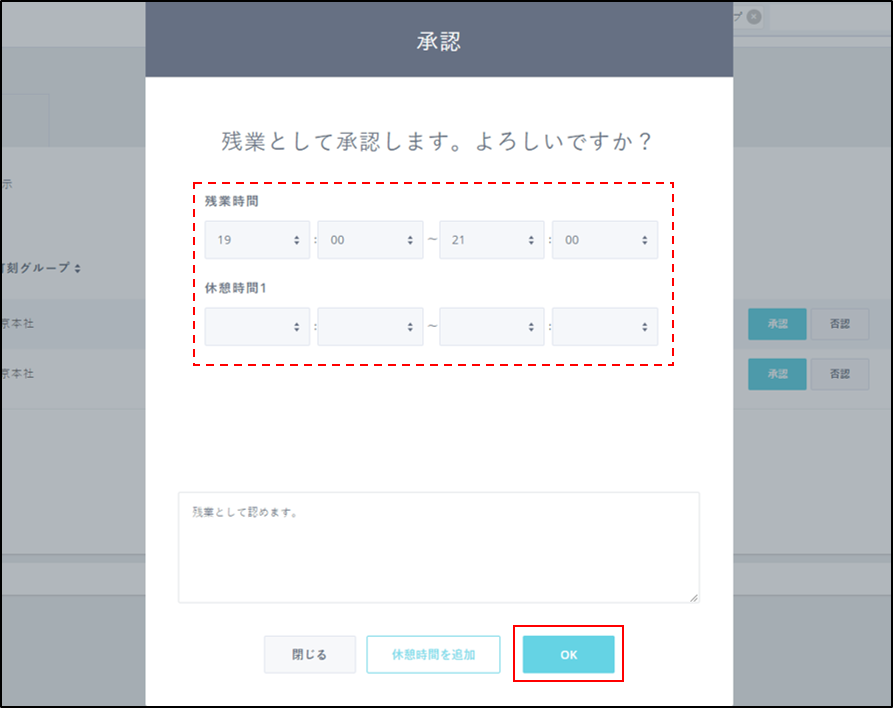Click the 承認 dialog title bar
The image size is (893, 708).
click(x=438, y=41)
